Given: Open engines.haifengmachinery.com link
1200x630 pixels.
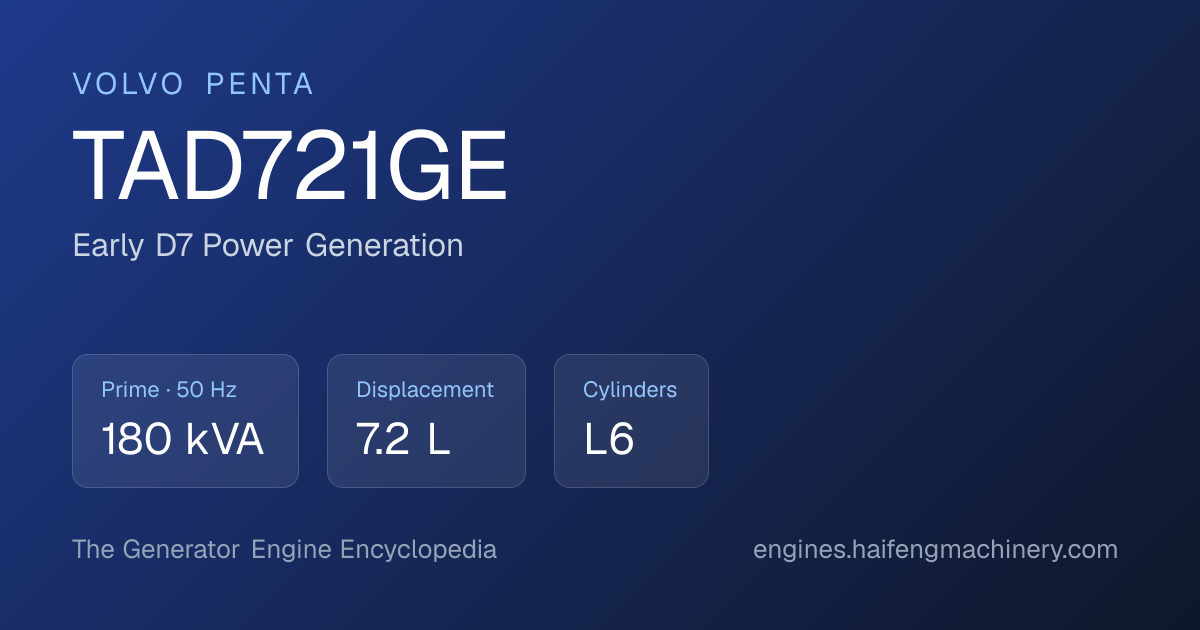Looking at the screenshot, I should [935, 550].
